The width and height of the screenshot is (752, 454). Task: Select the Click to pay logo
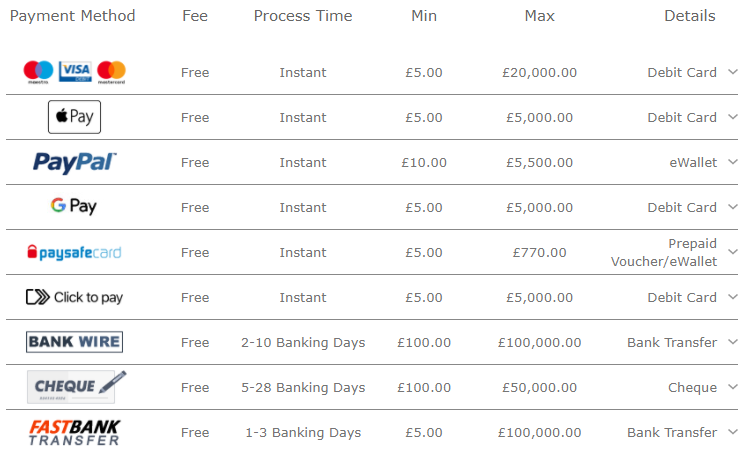coord(74,297)
